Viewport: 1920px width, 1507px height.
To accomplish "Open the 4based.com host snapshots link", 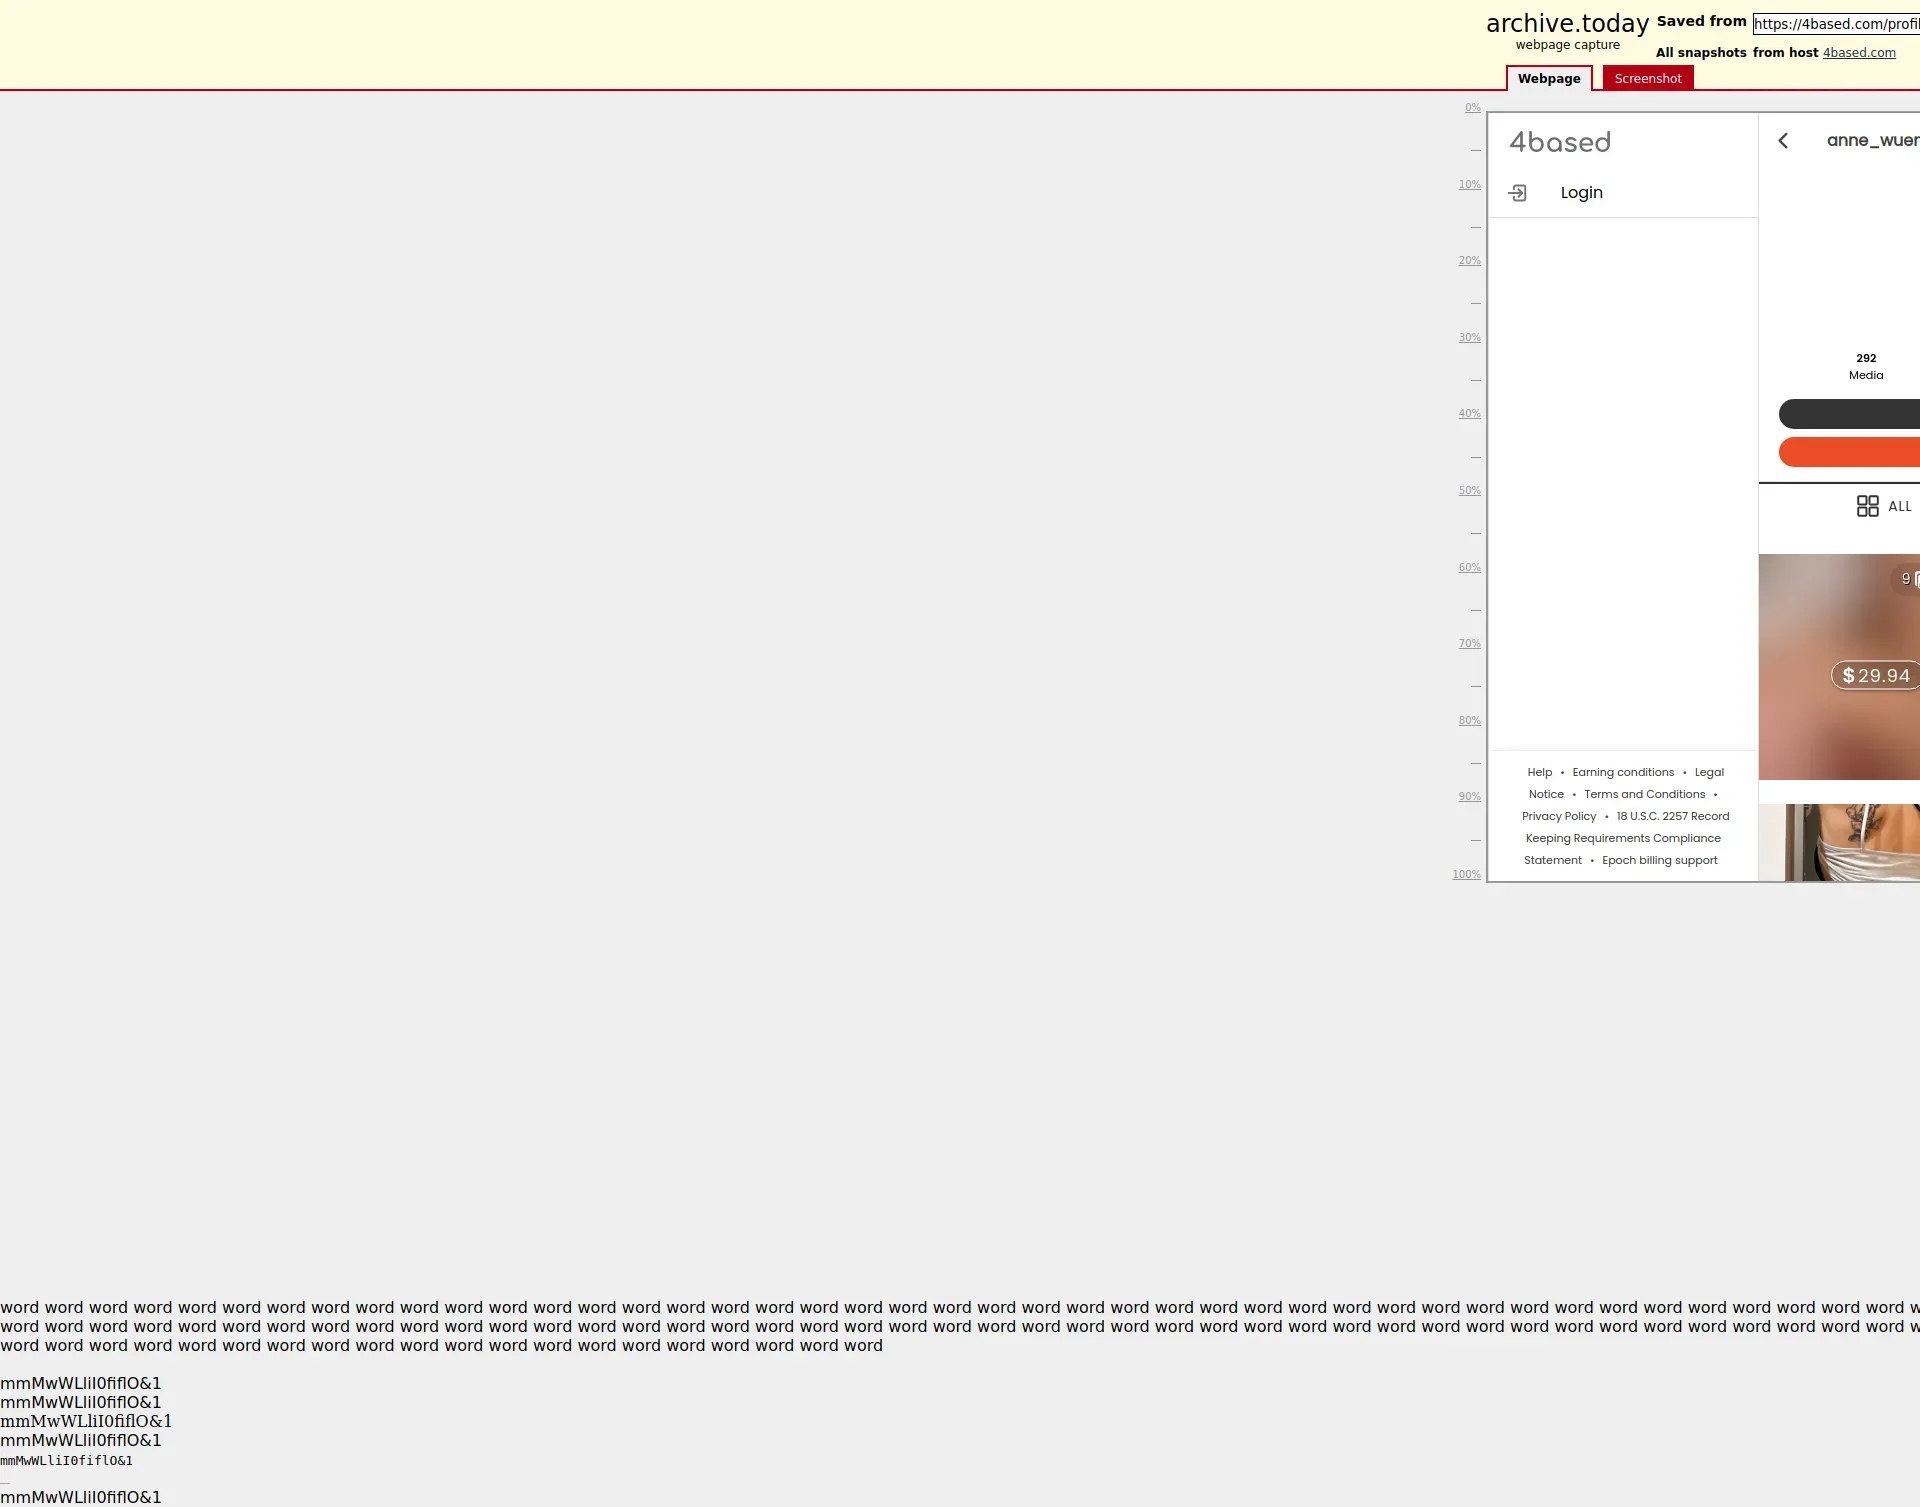I will (x=1858, y=53).
